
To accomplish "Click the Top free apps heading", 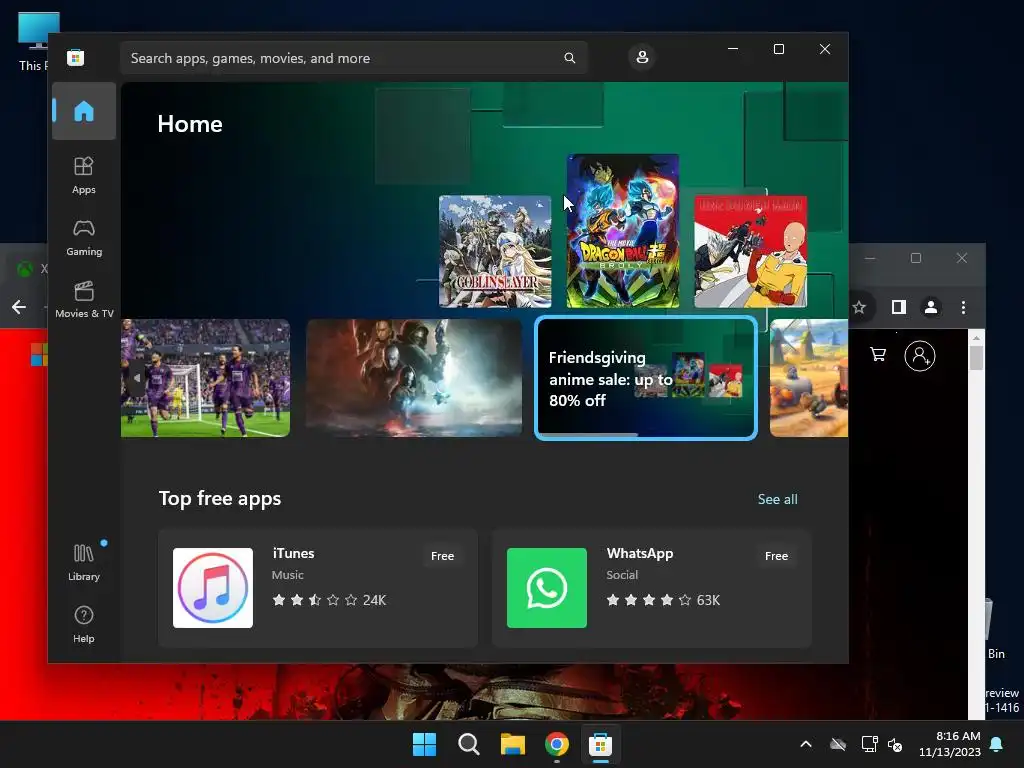I will (x=220, y=498).
